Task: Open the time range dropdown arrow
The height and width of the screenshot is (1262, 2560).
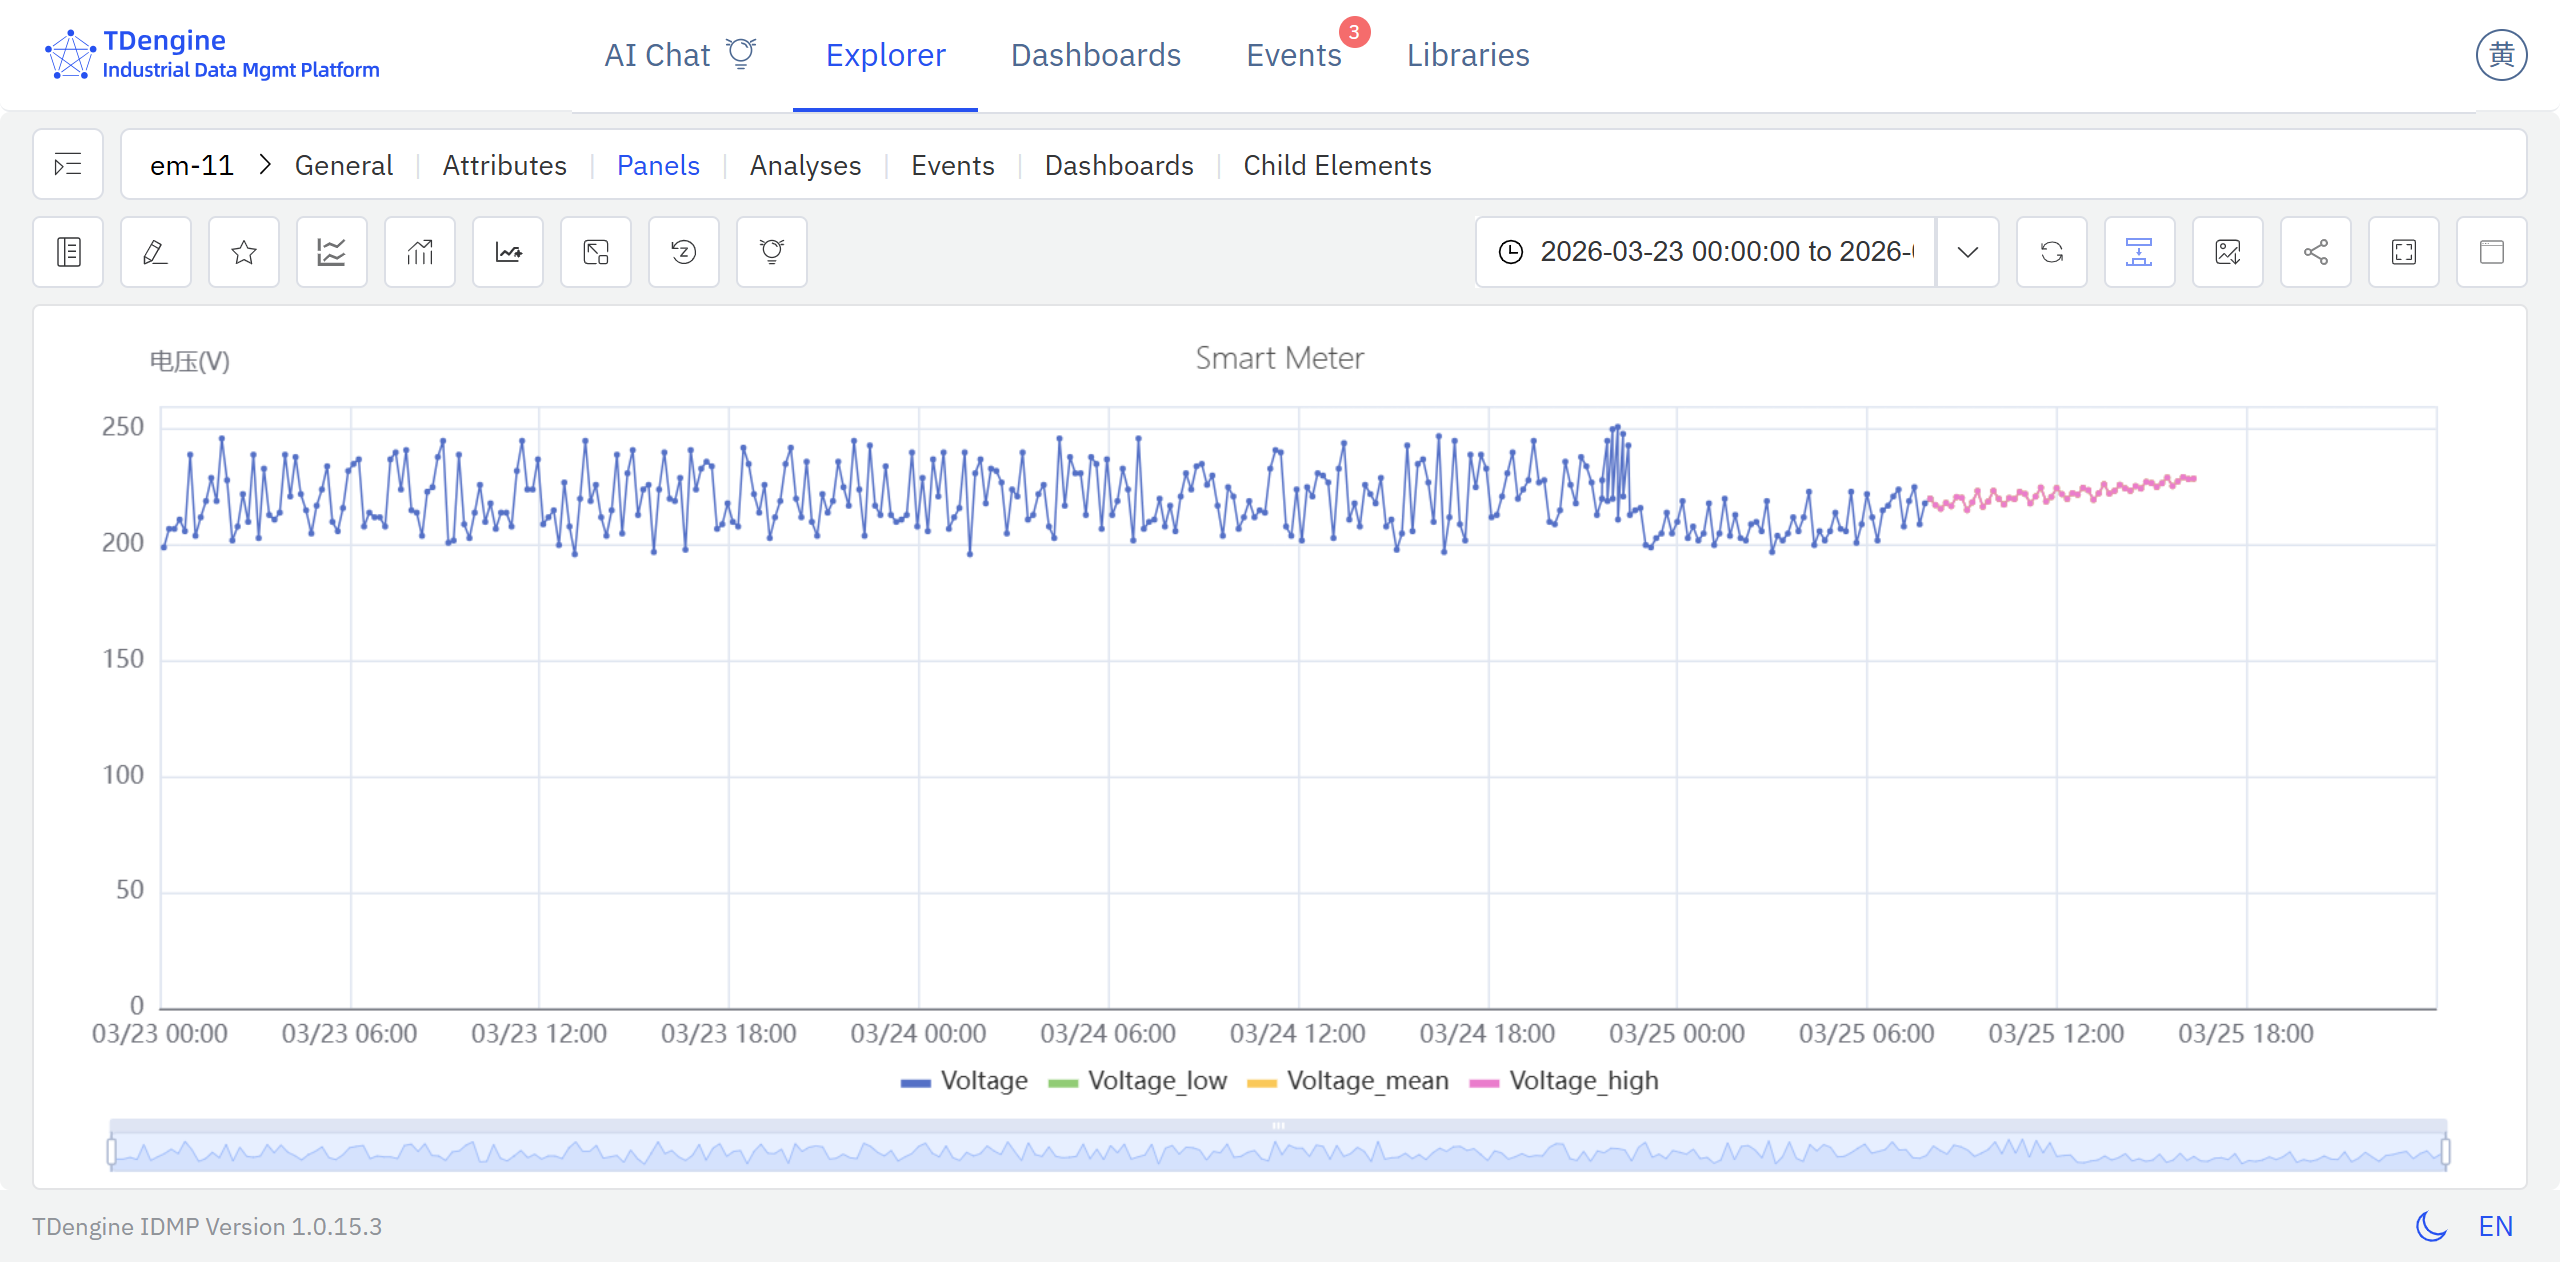Action: [x=1967, y=252]
